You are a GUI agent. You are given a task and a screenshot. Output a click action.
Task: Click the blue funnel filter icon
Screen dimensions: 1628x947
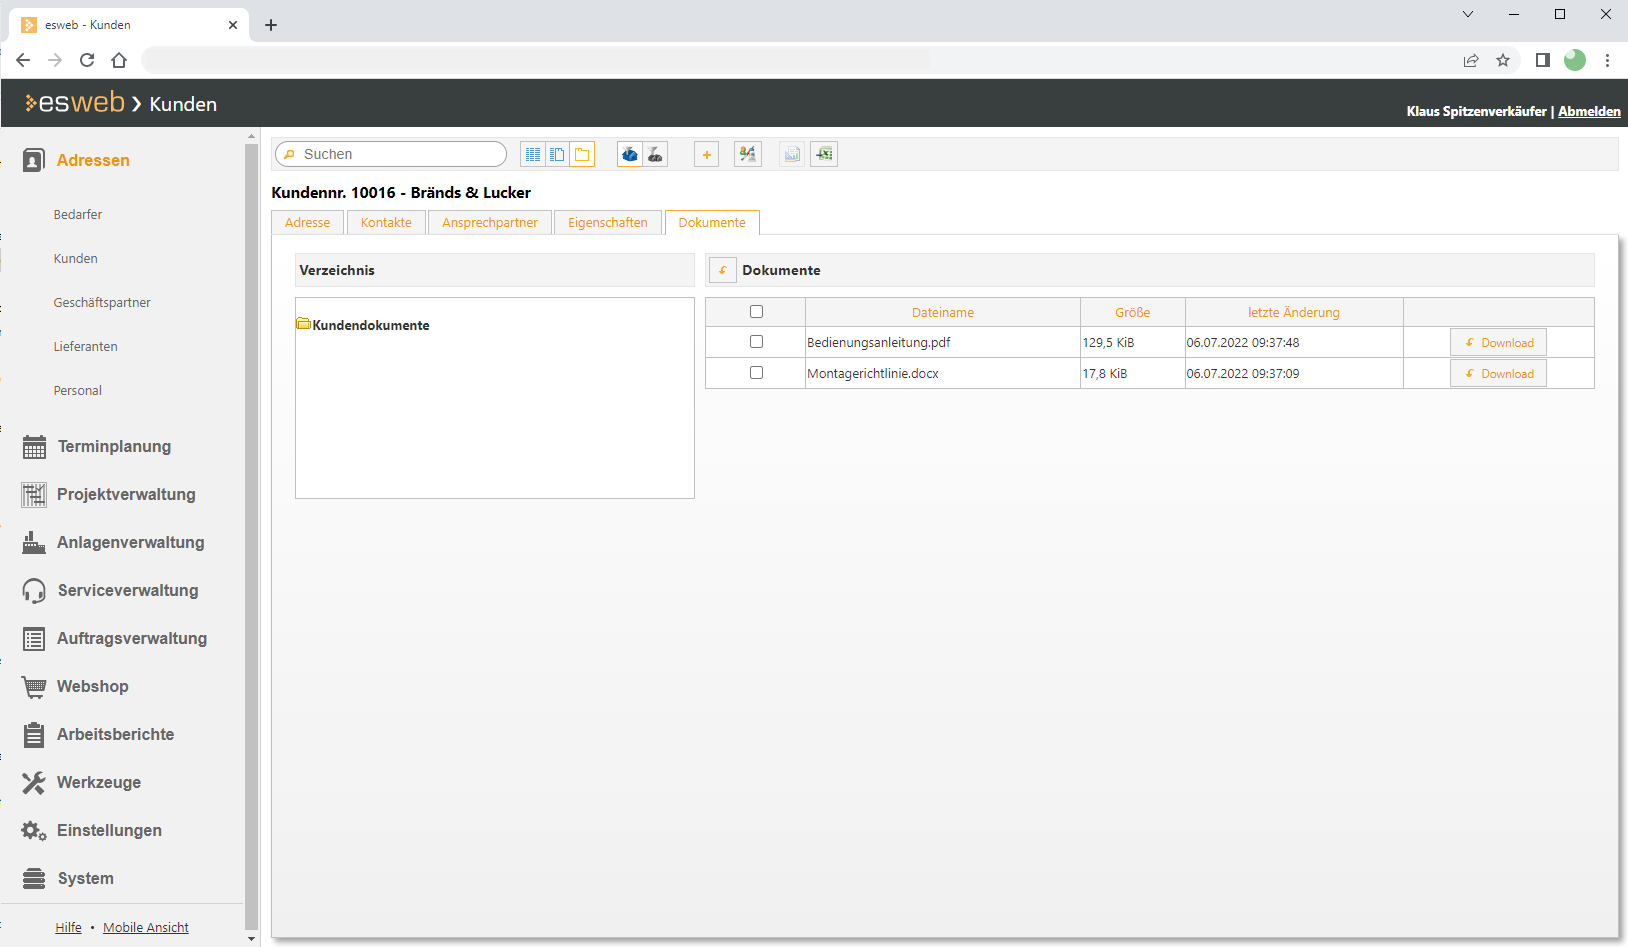click(x=630, y=154)
